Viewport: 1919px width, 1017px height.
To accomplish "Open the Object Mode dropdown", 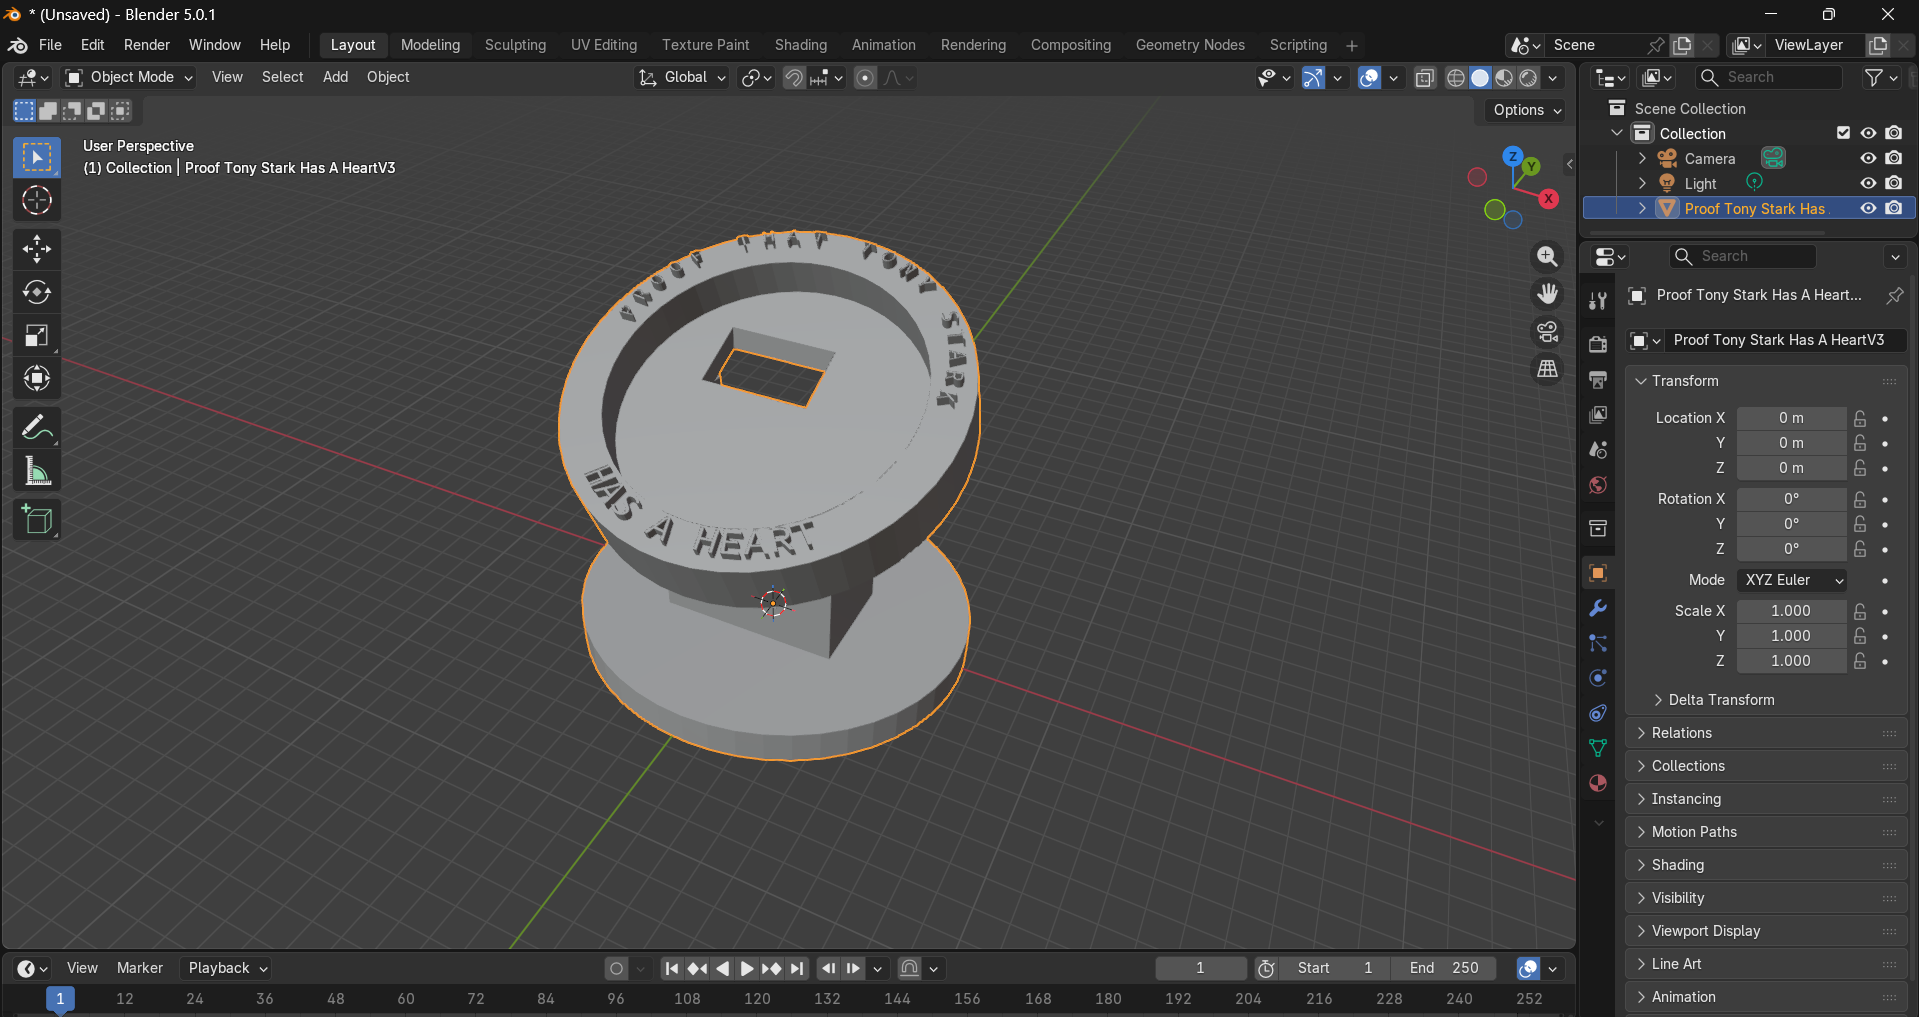I will pos(129,78).
